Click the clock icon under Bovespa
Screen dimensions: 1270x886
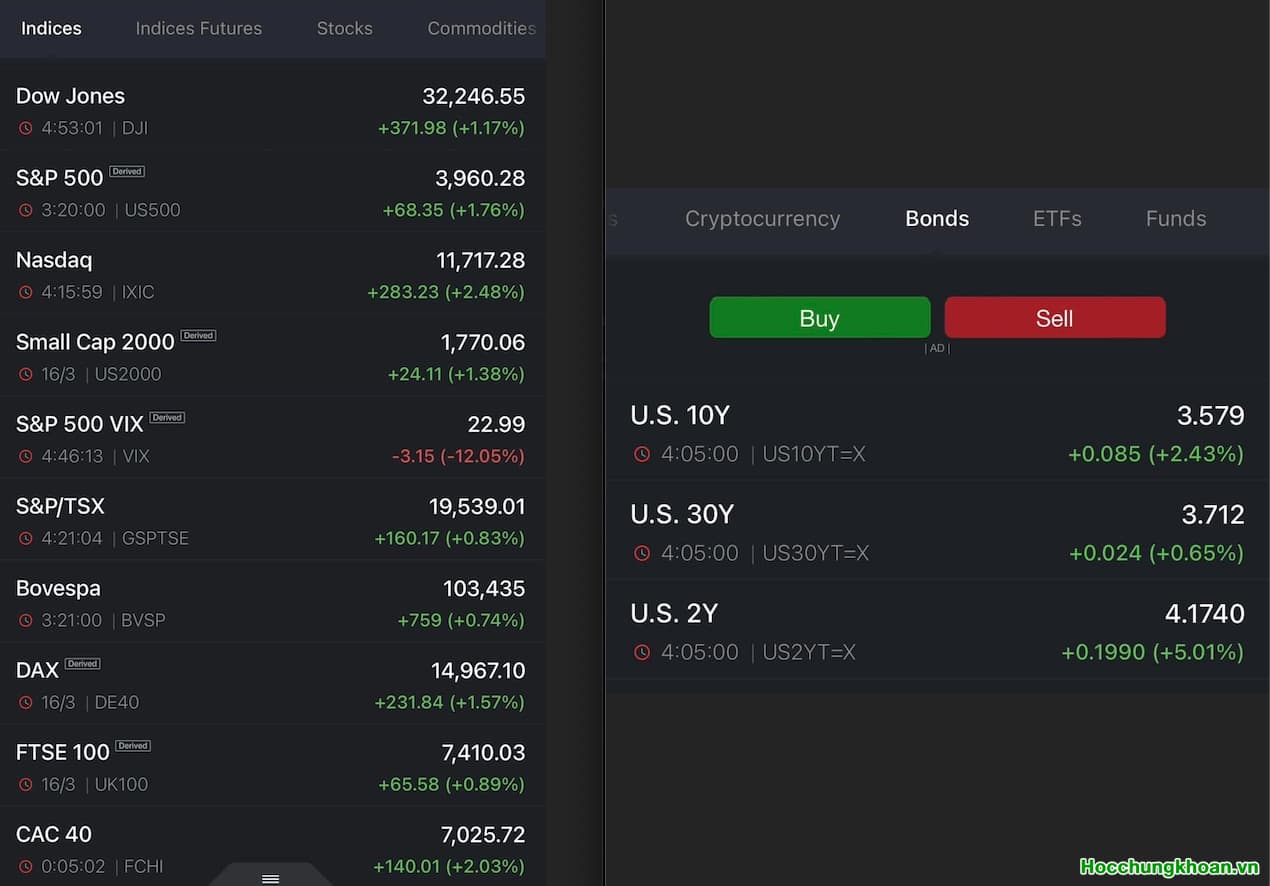(25, 620)
